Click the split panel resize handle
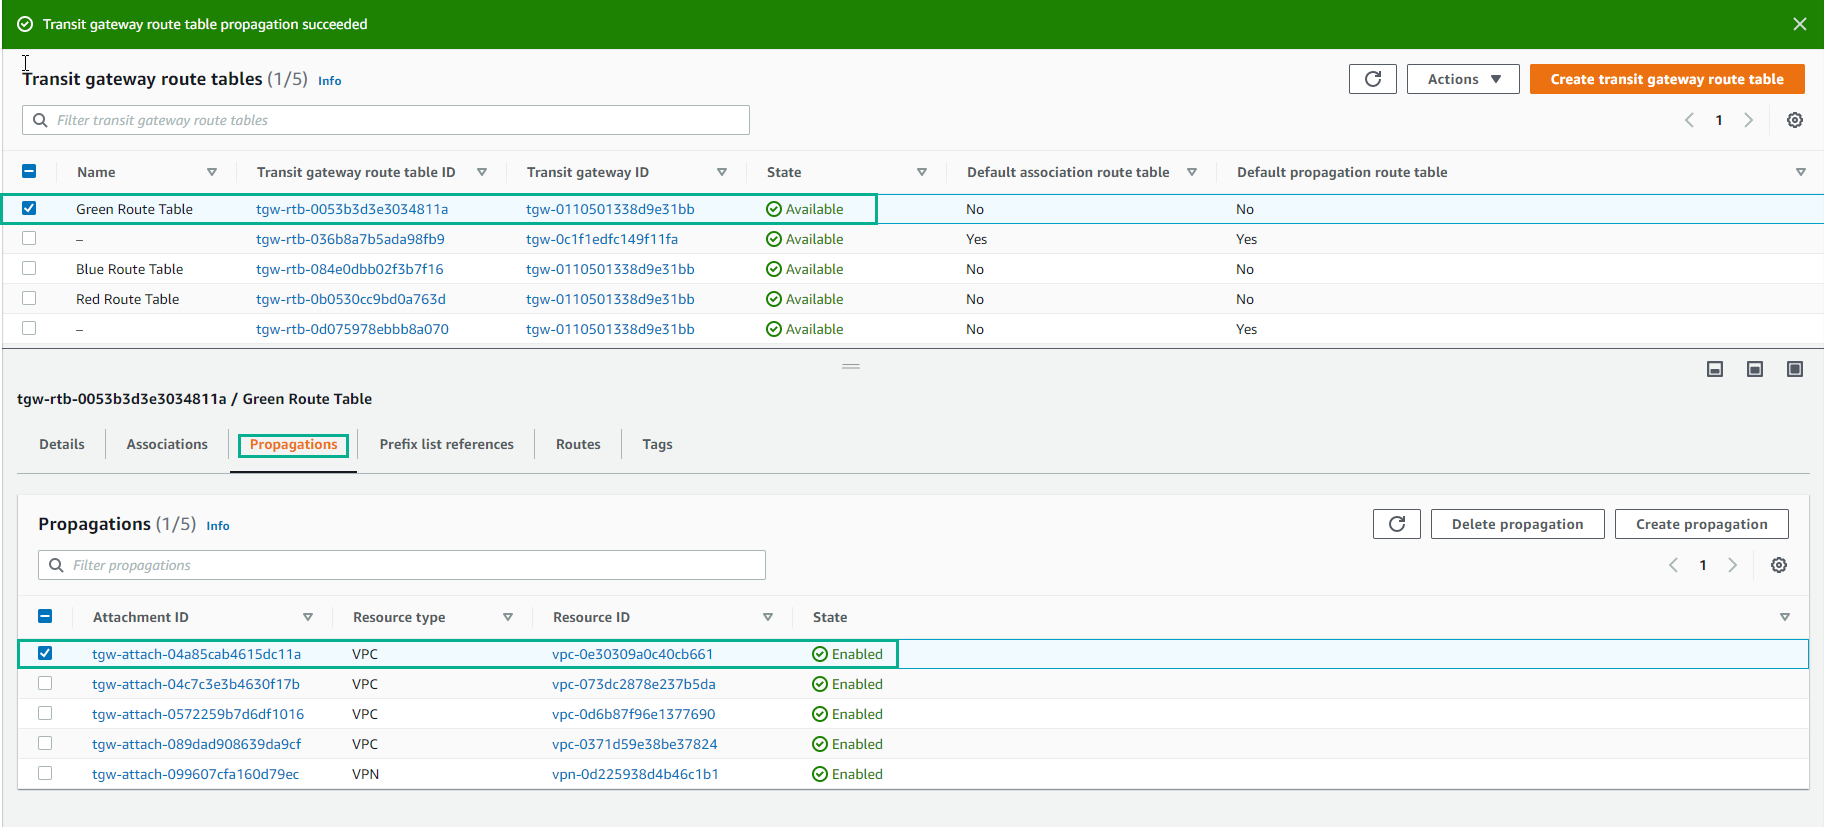Image resolution: width=1824 pixels, height=827 pixels. 851,366
